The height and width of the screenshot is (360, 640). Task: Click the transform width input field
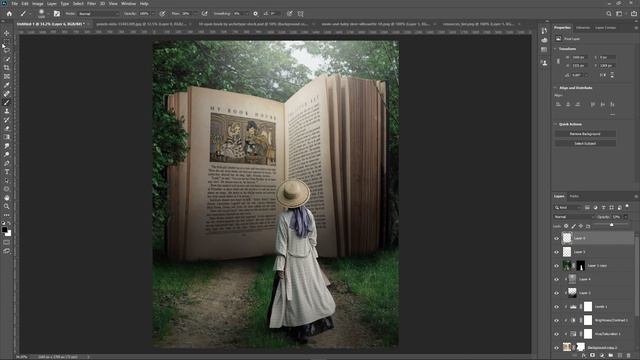[579, 58]
